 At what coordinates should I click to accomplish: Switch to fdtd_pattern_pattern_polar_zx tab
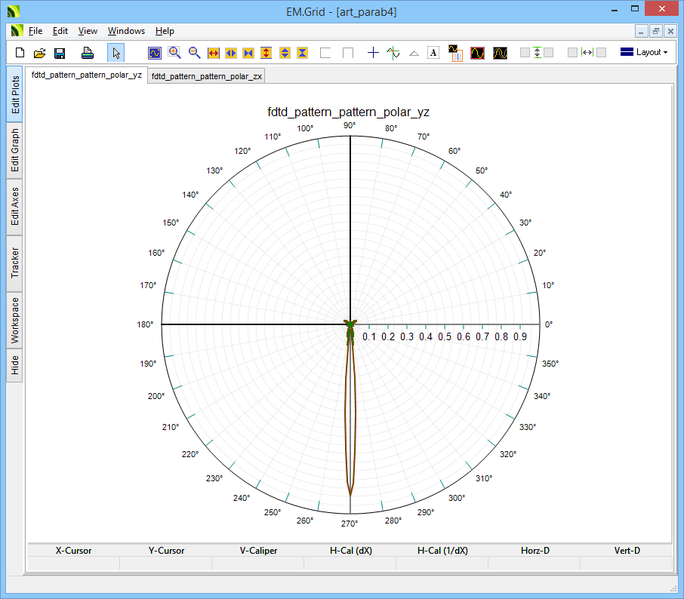pos(207,76)
